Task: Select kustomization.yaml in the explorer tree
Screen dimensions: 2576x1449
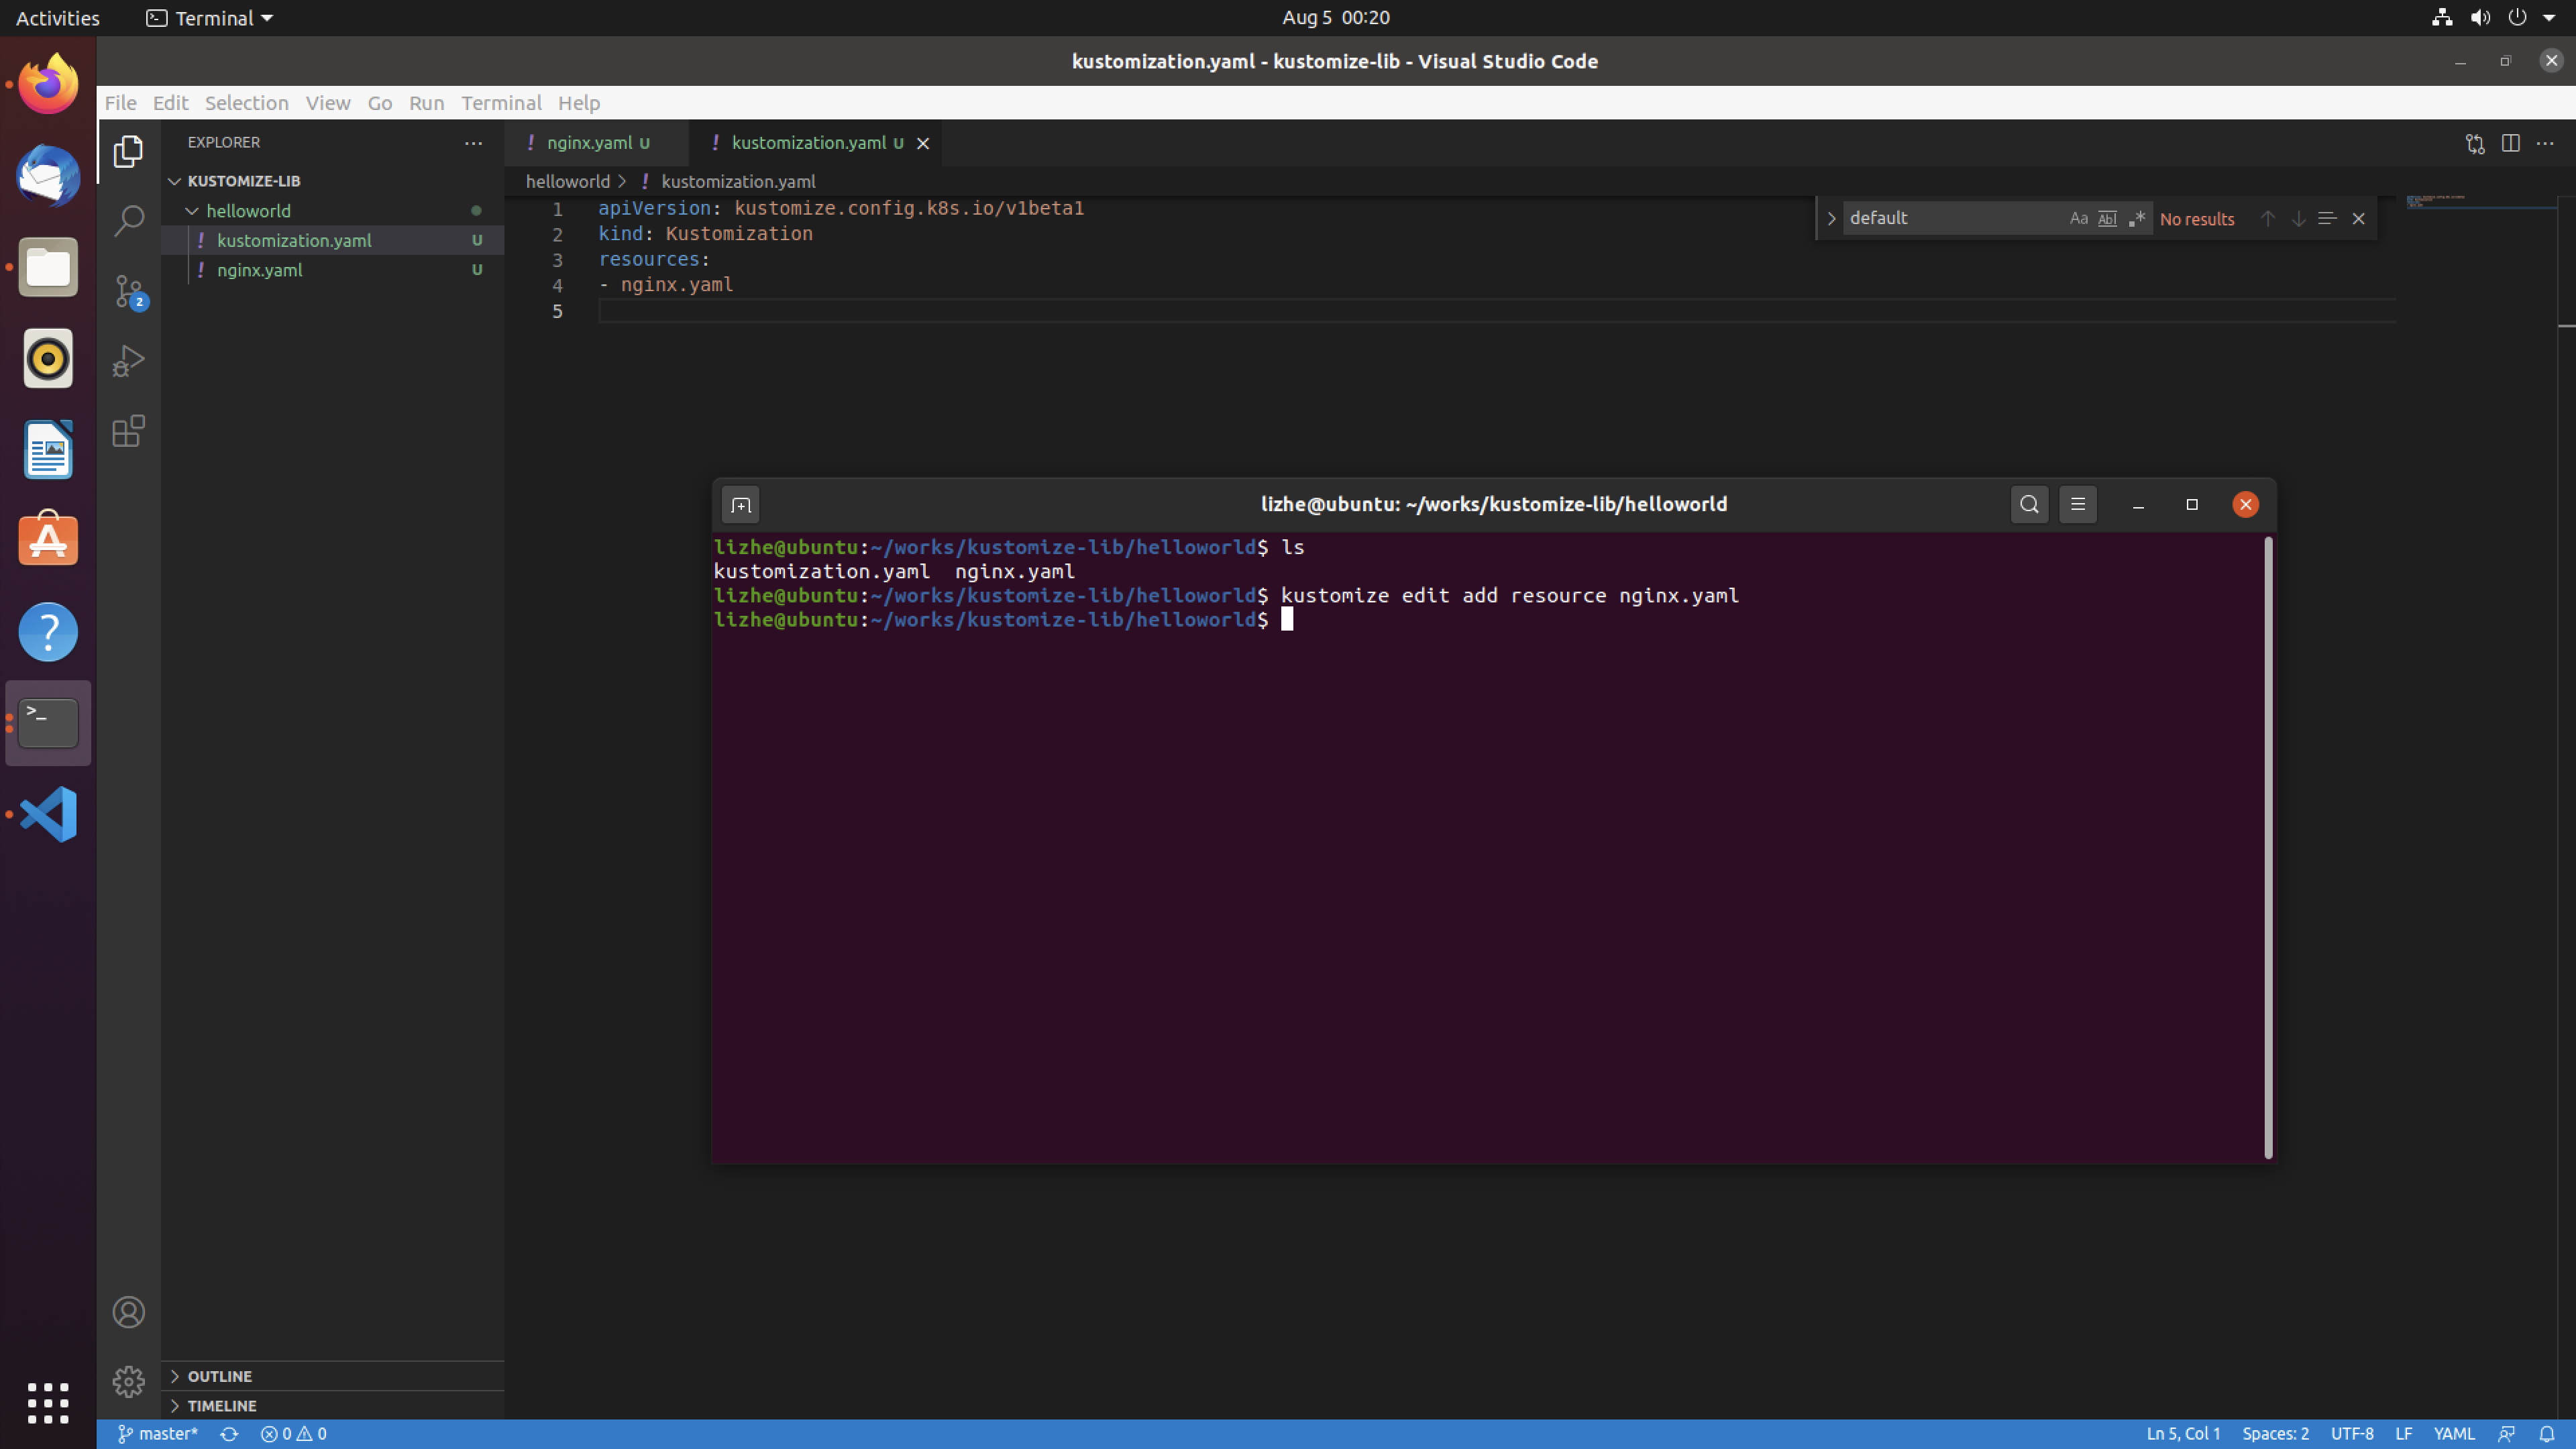Action: [x=333, y=240]
